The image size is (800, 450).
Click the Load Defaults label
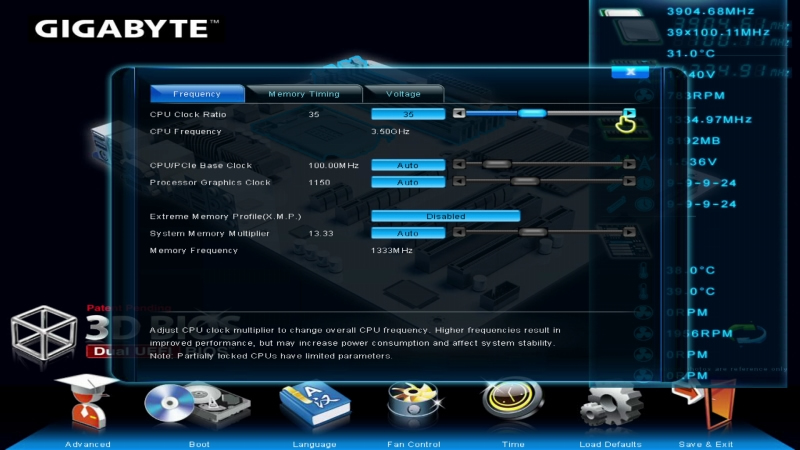pos(610,444)
